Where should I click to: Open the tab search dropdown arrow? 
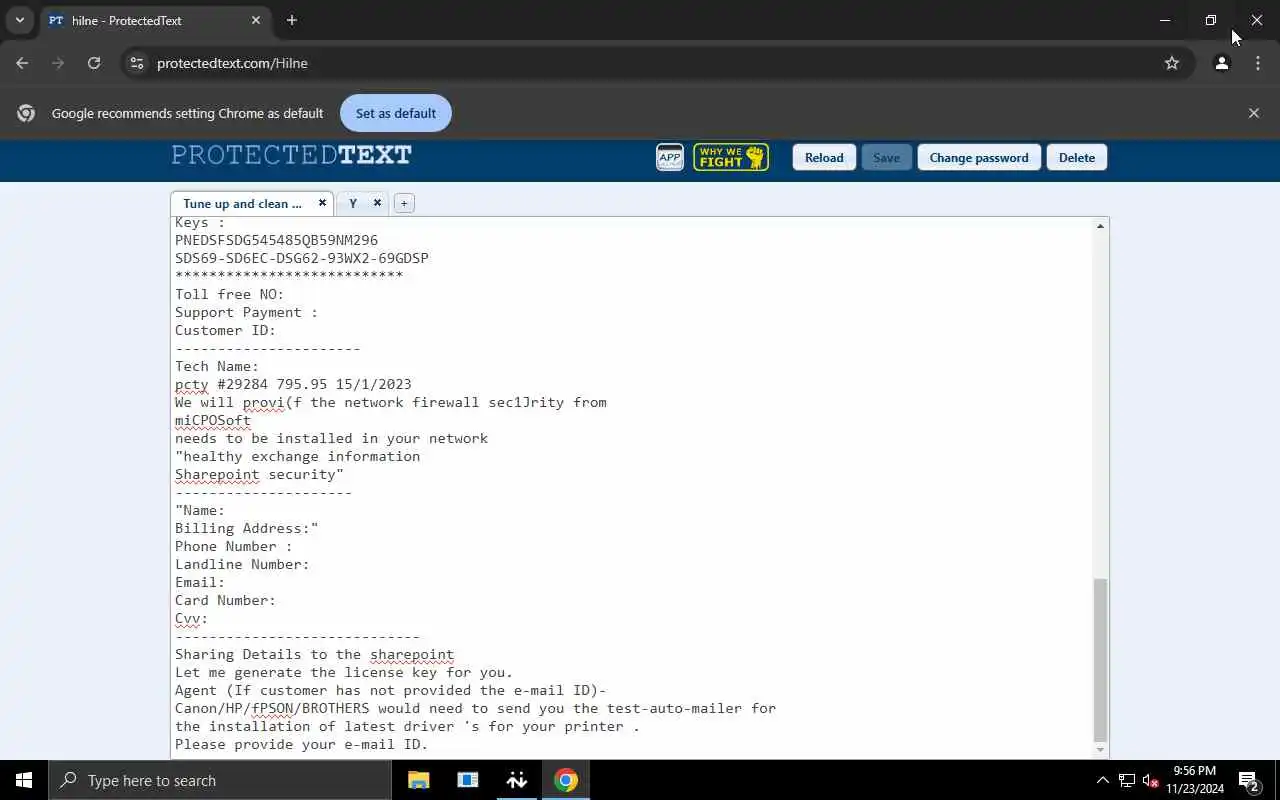coord(19,20)
